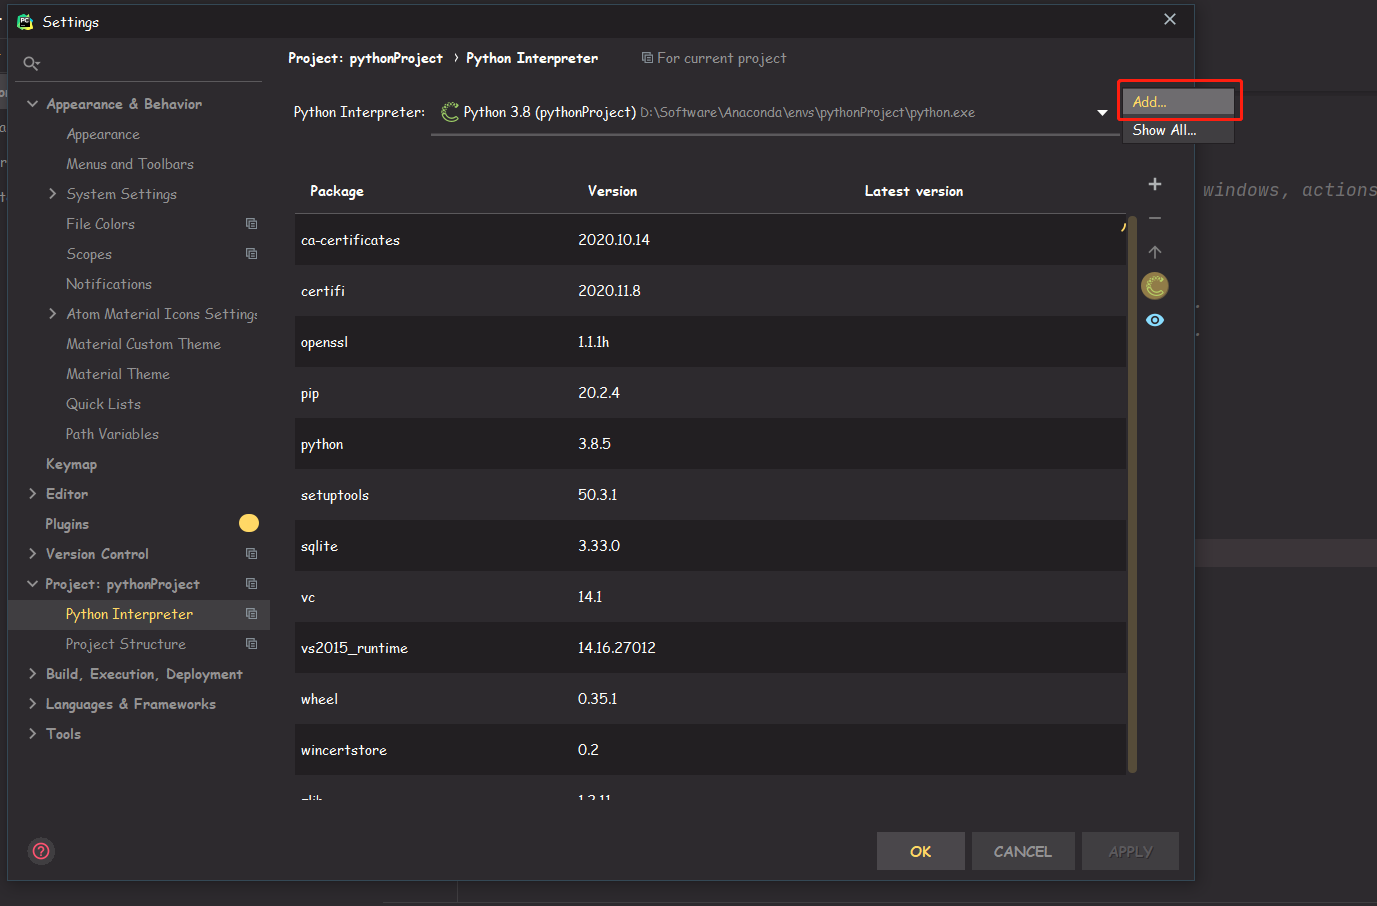Click Project: pythonProject breadcrumb
Image resolution: width=1377 pixels, height=906 pixels.
(365, 58)
